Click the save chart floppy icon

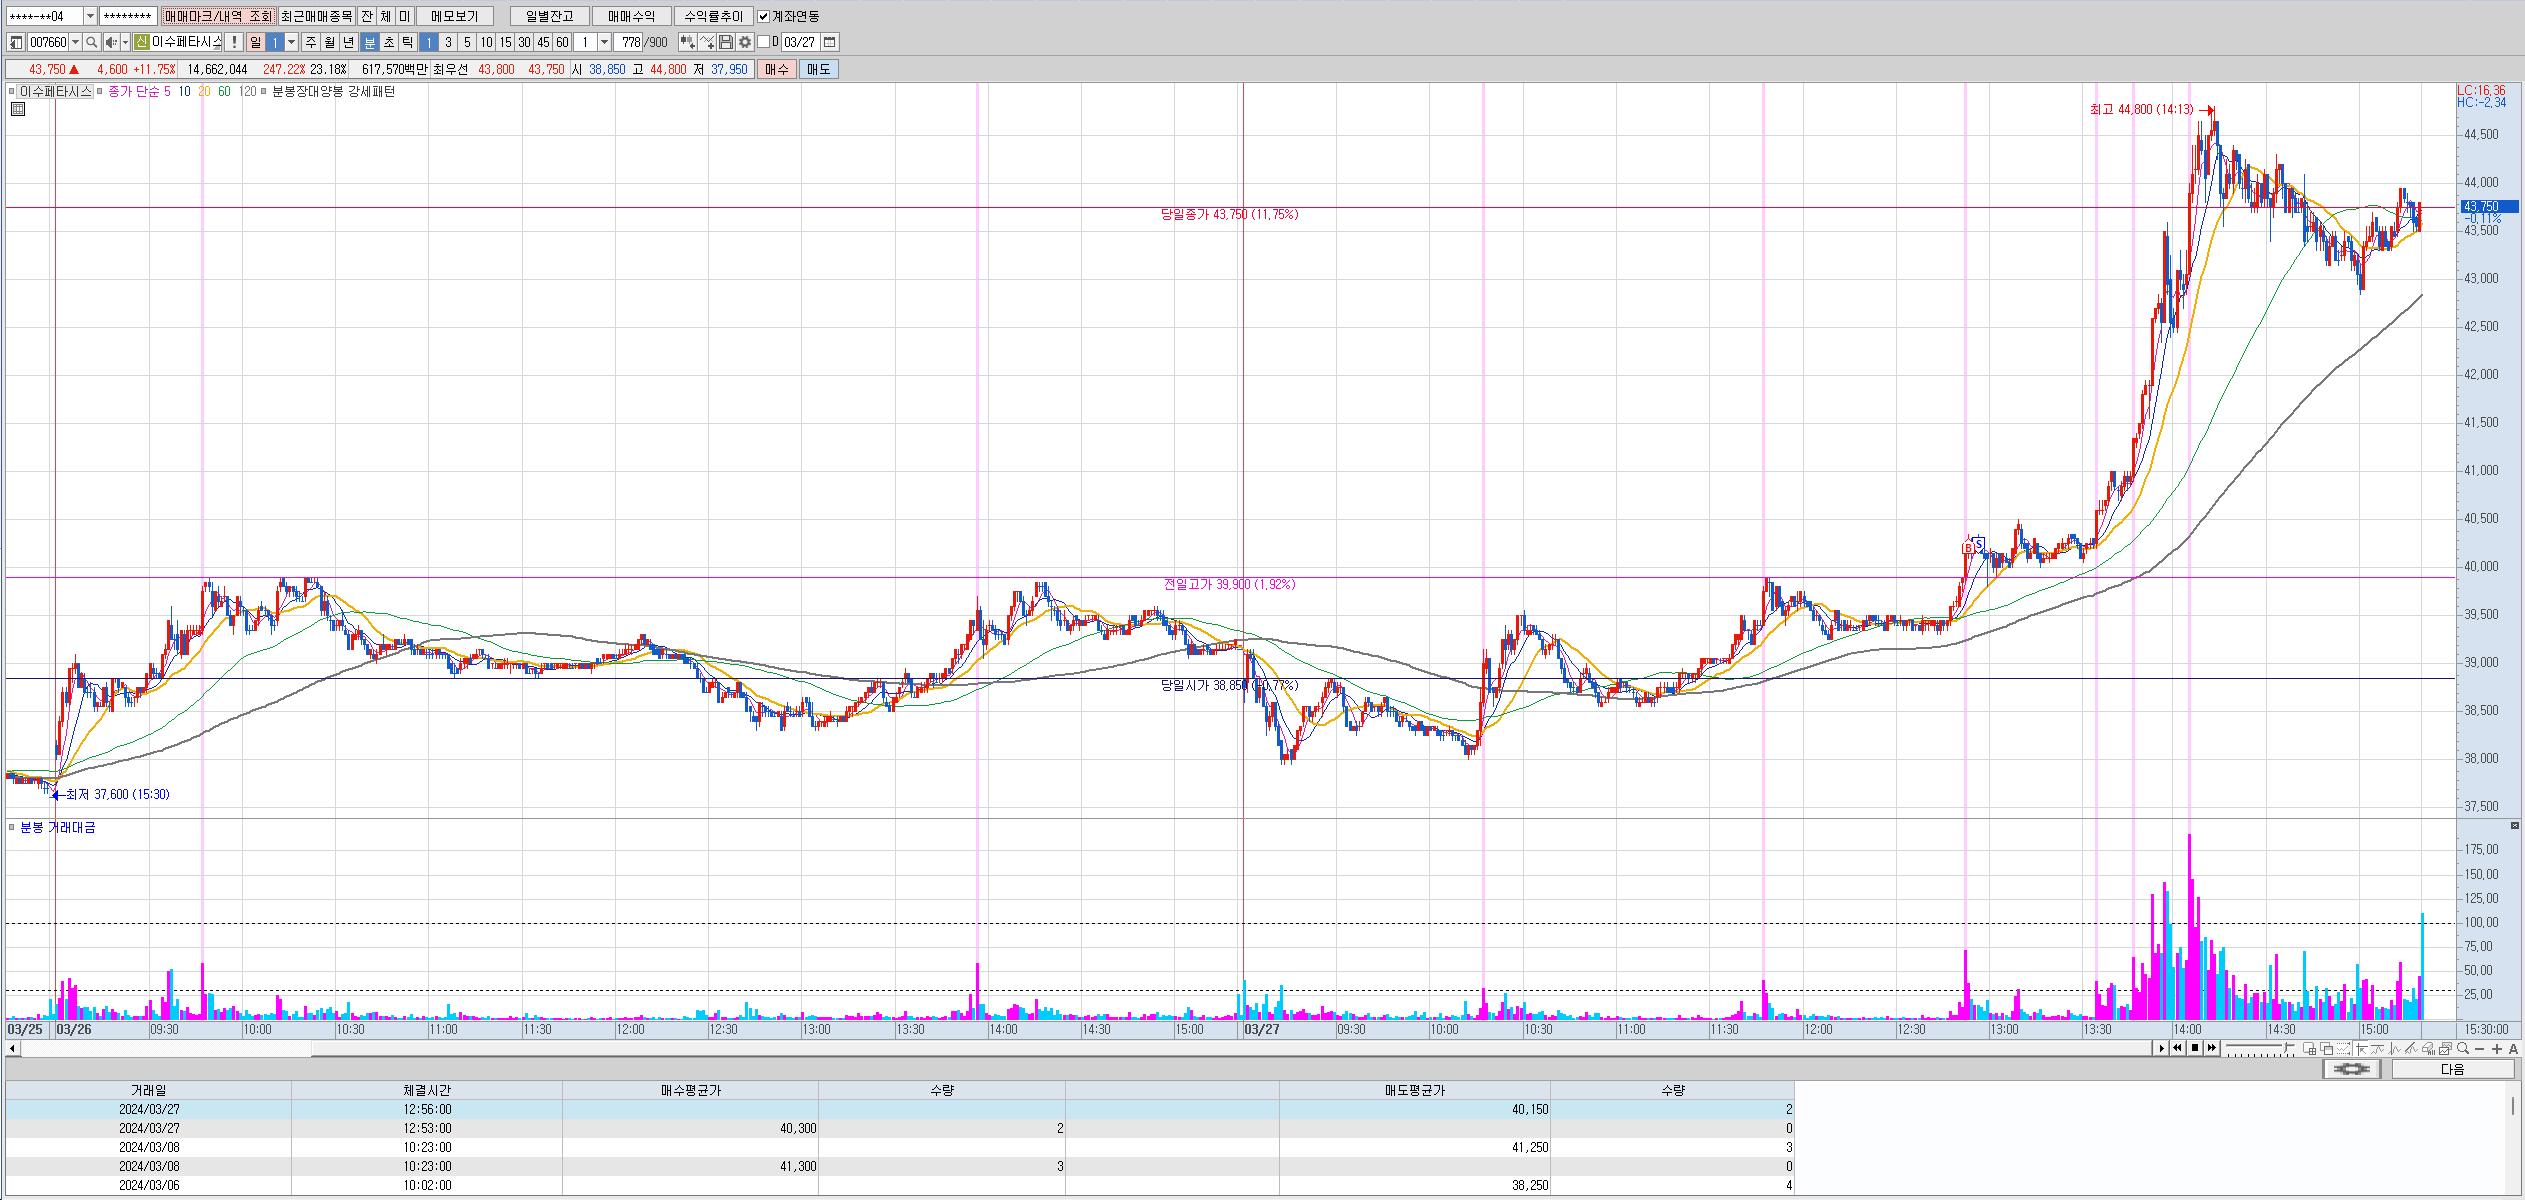point(726,42)
